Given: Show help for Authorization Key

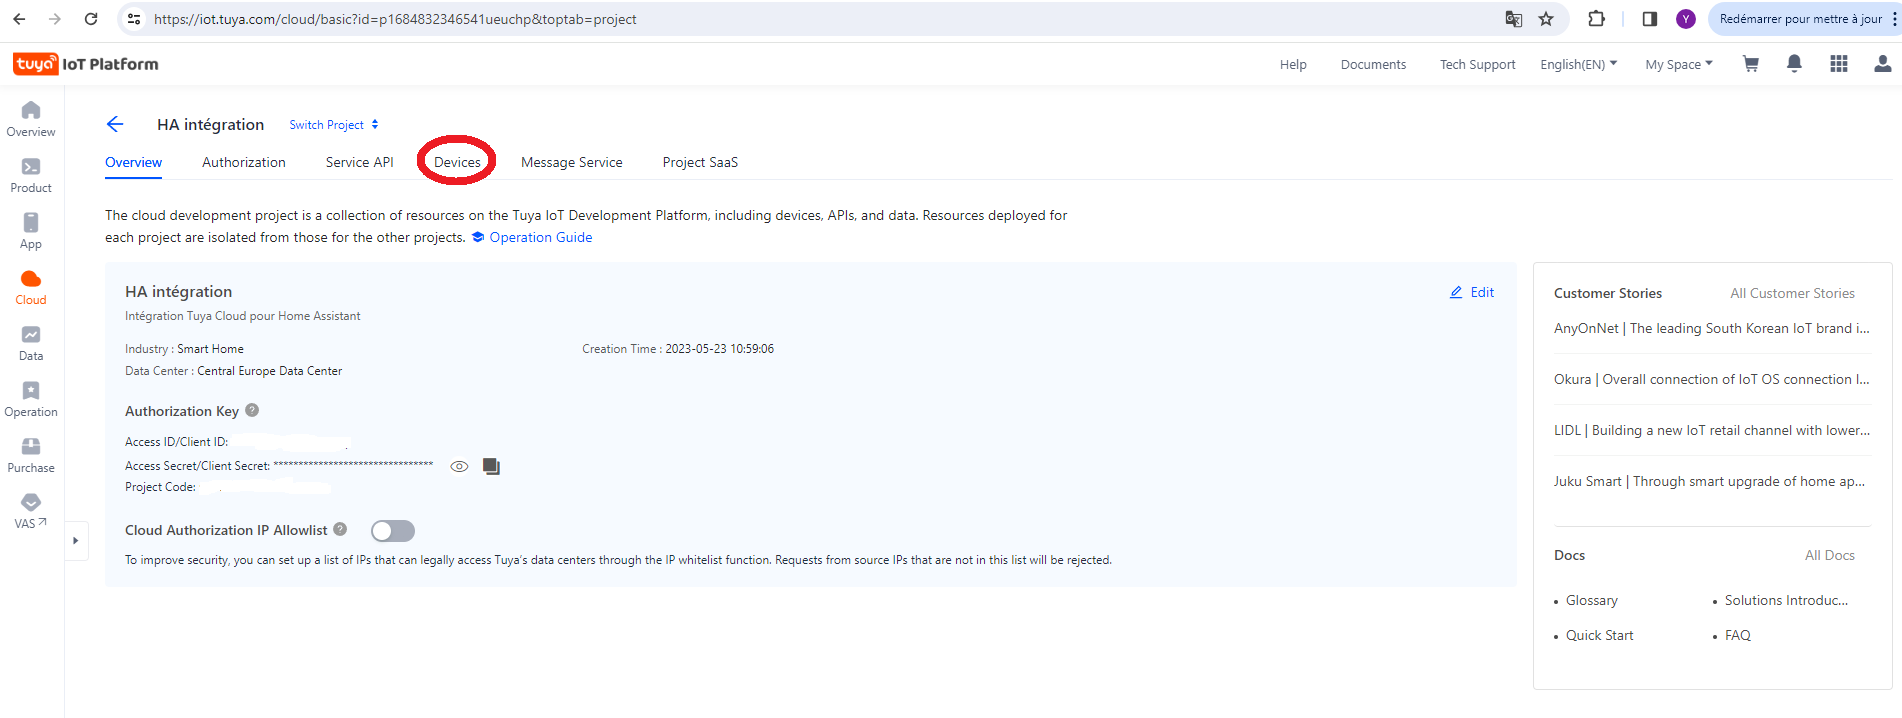Looking at the screenshot, I should point(252,410).
